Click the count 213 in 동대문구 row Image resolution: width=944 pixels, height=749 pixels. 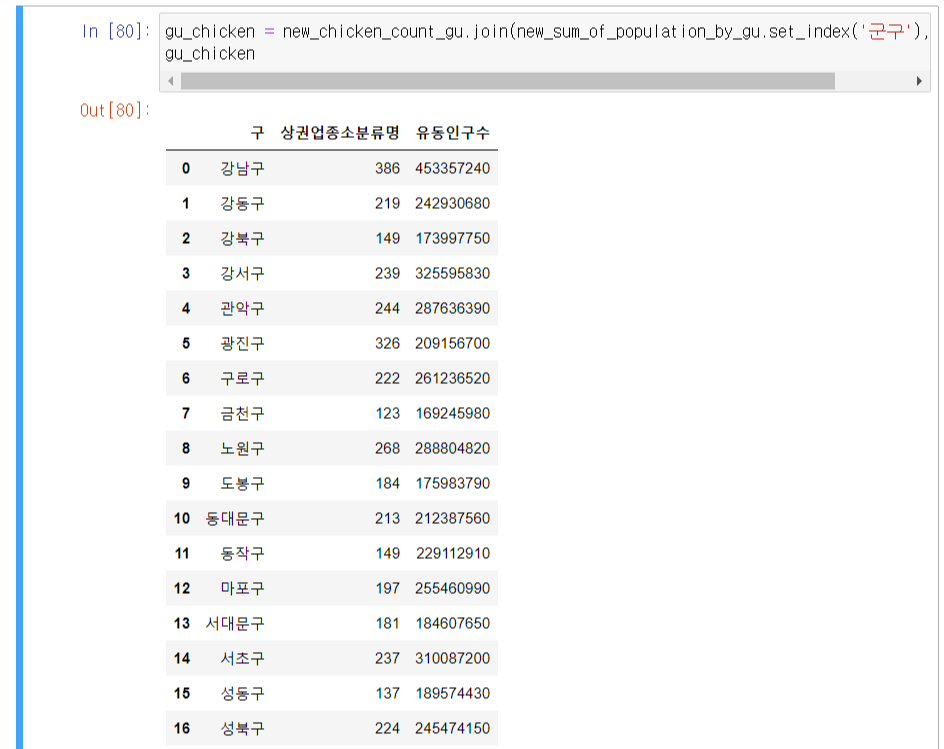coord(387,518)
